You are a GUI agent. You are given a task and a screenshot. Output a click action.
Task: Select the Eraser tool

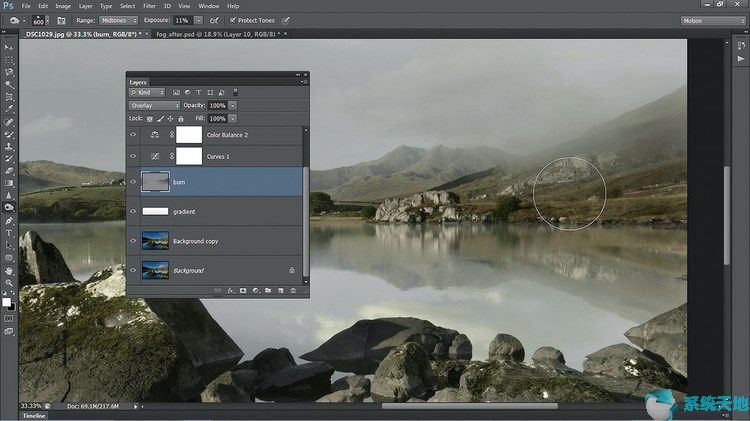coord(9,171)
